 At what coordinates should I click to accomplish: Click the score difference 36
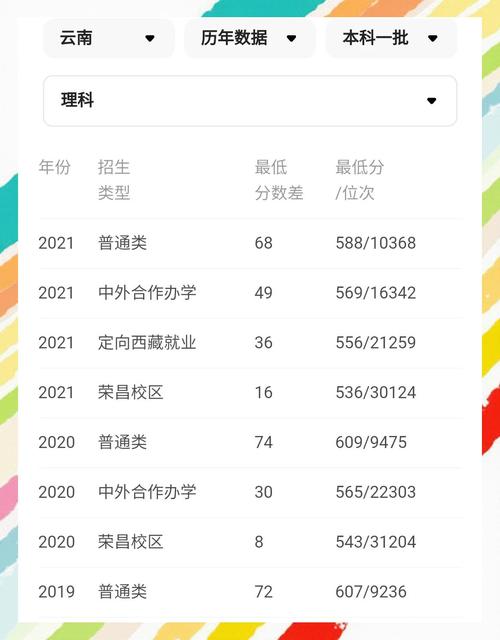264,343
